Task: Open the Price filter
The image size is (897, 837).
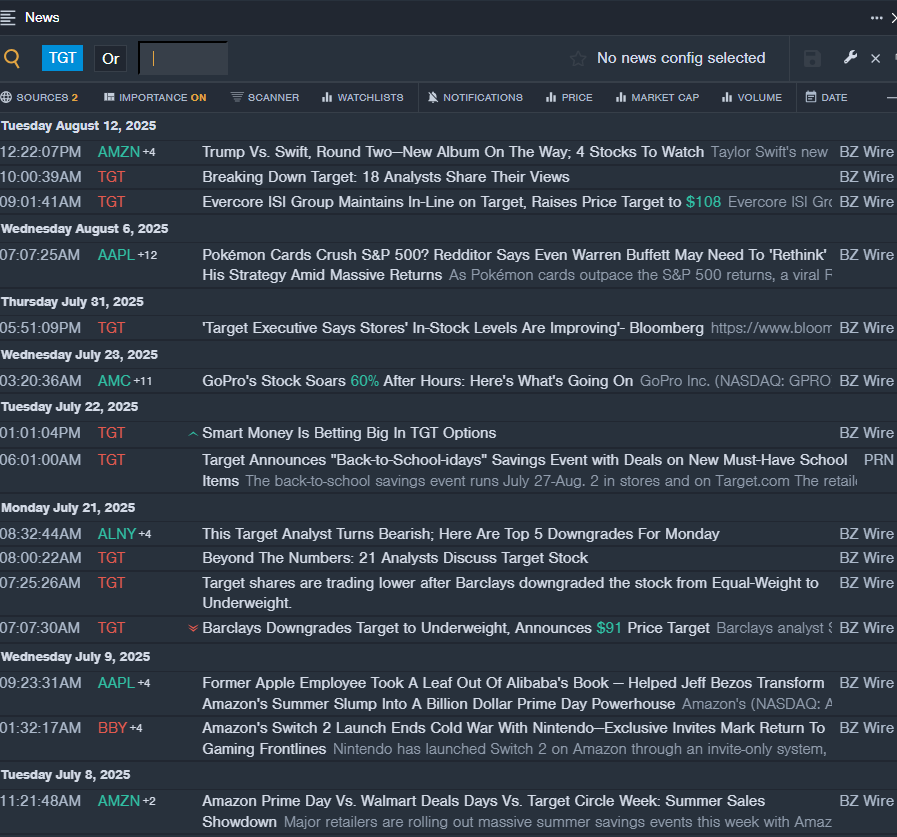Action: (569, 97)
